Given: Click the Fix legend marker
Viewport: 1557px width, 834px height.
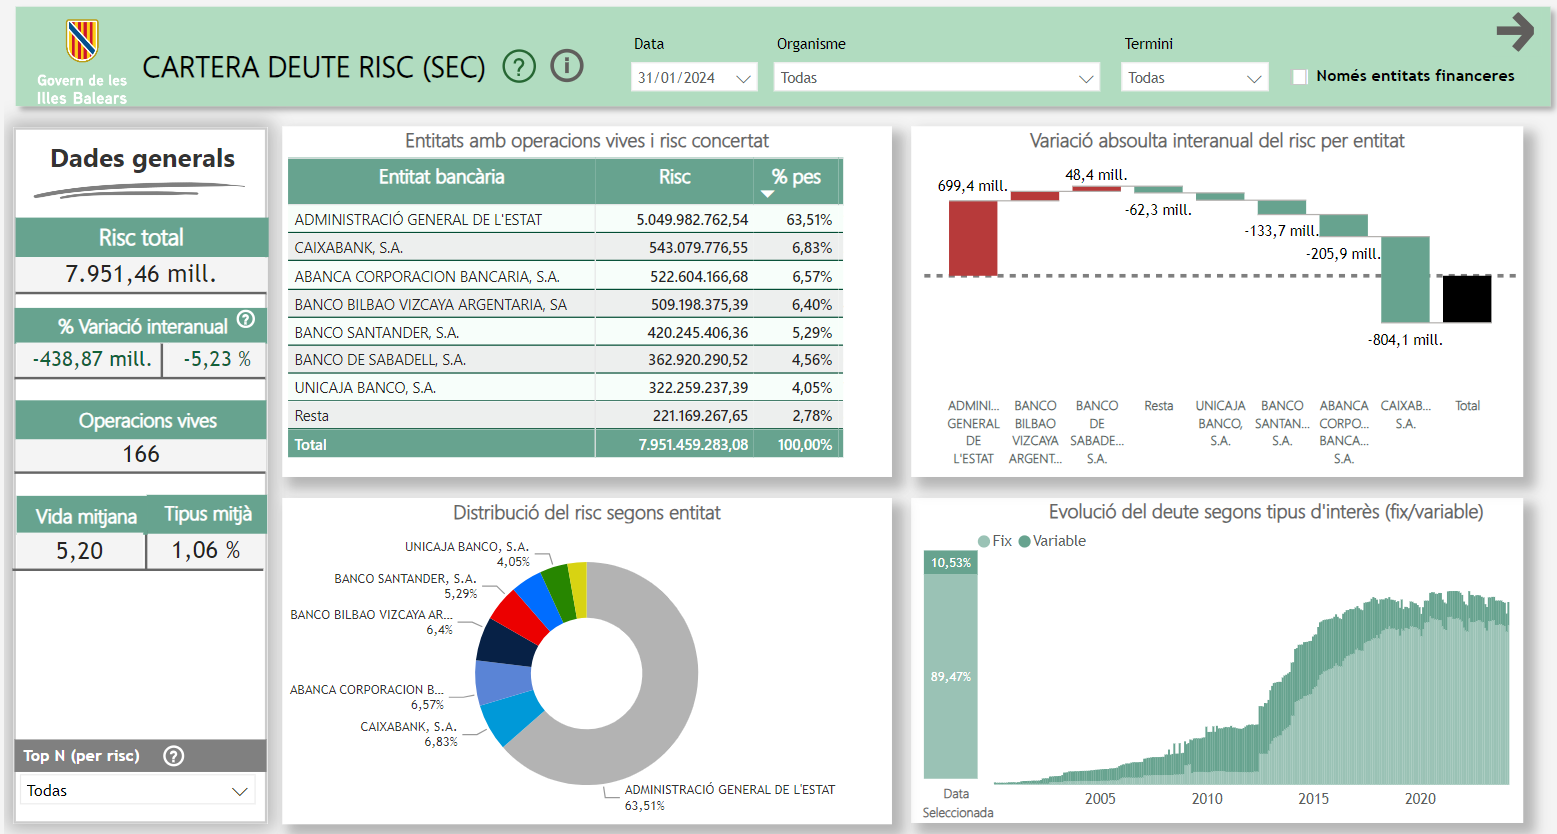Looking at the screenshot, I should pos(984,541).
